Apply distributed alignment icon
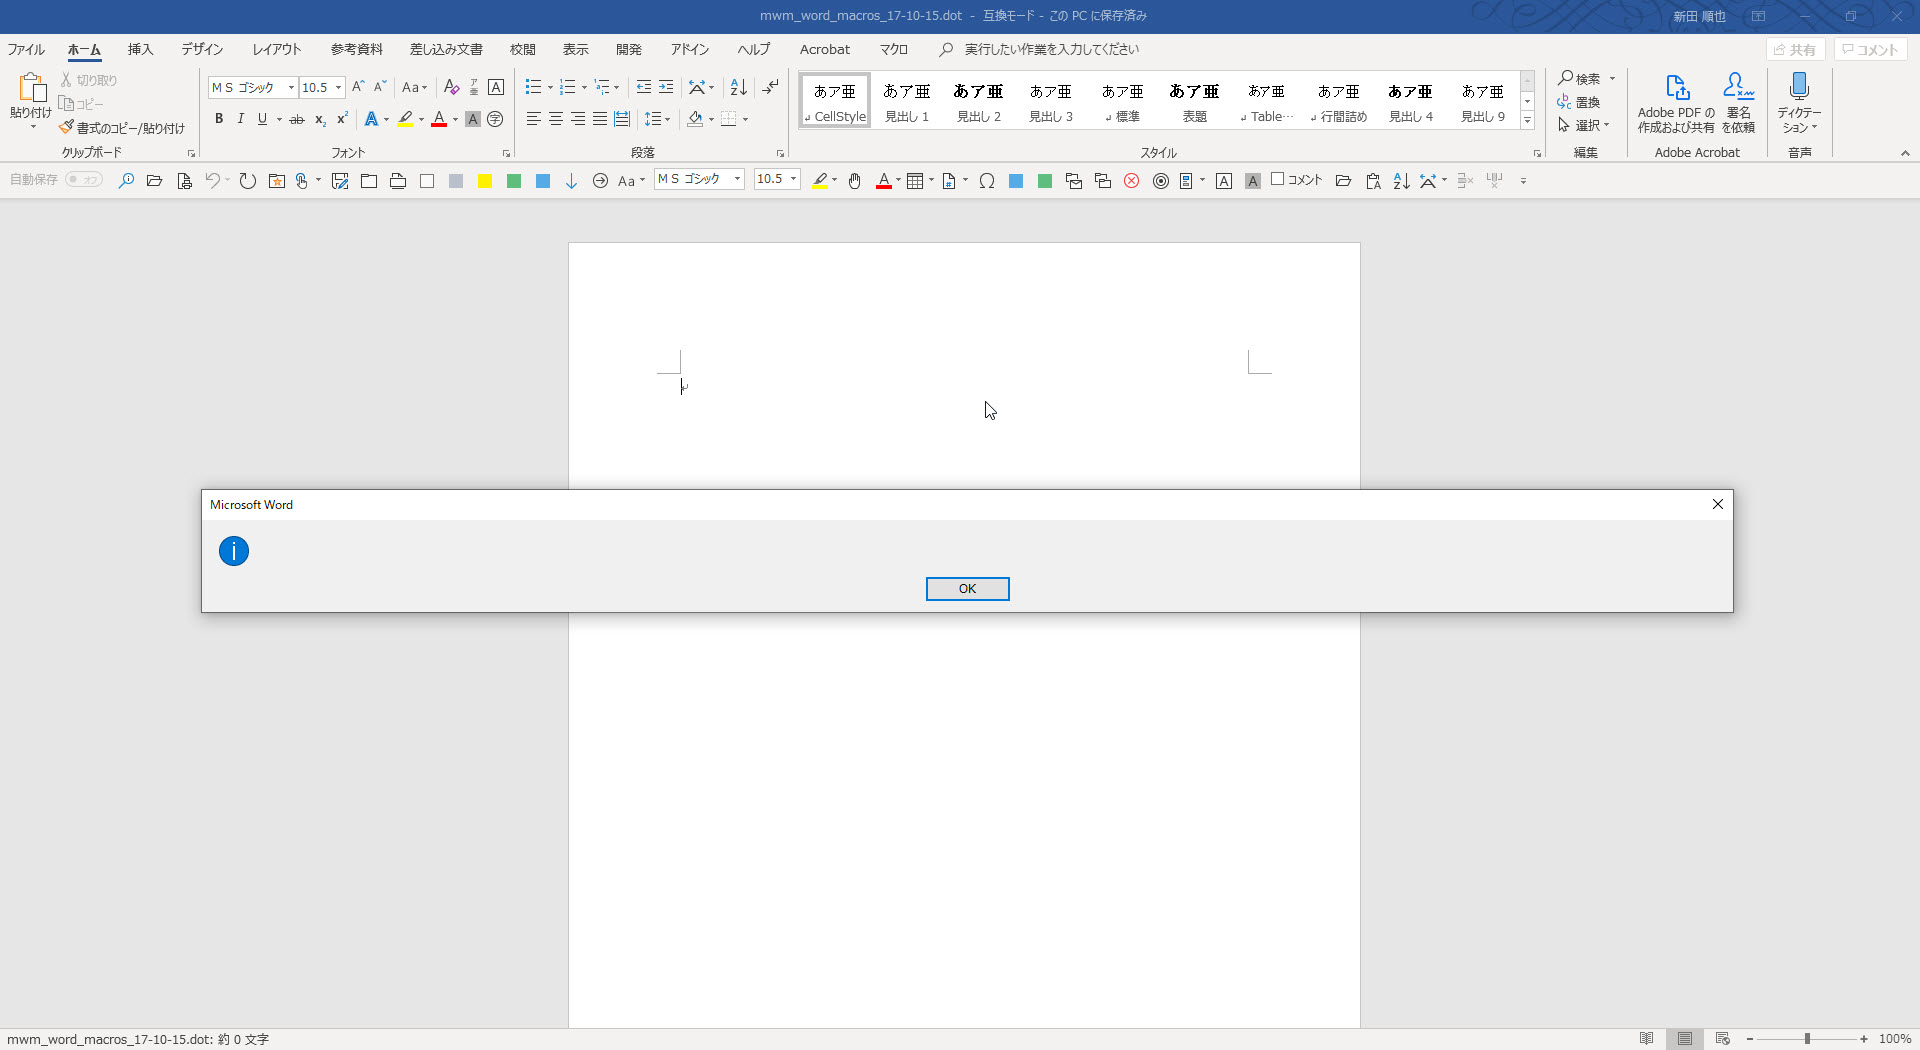This screenshot has width=1920, height=1050. point(622,119)
